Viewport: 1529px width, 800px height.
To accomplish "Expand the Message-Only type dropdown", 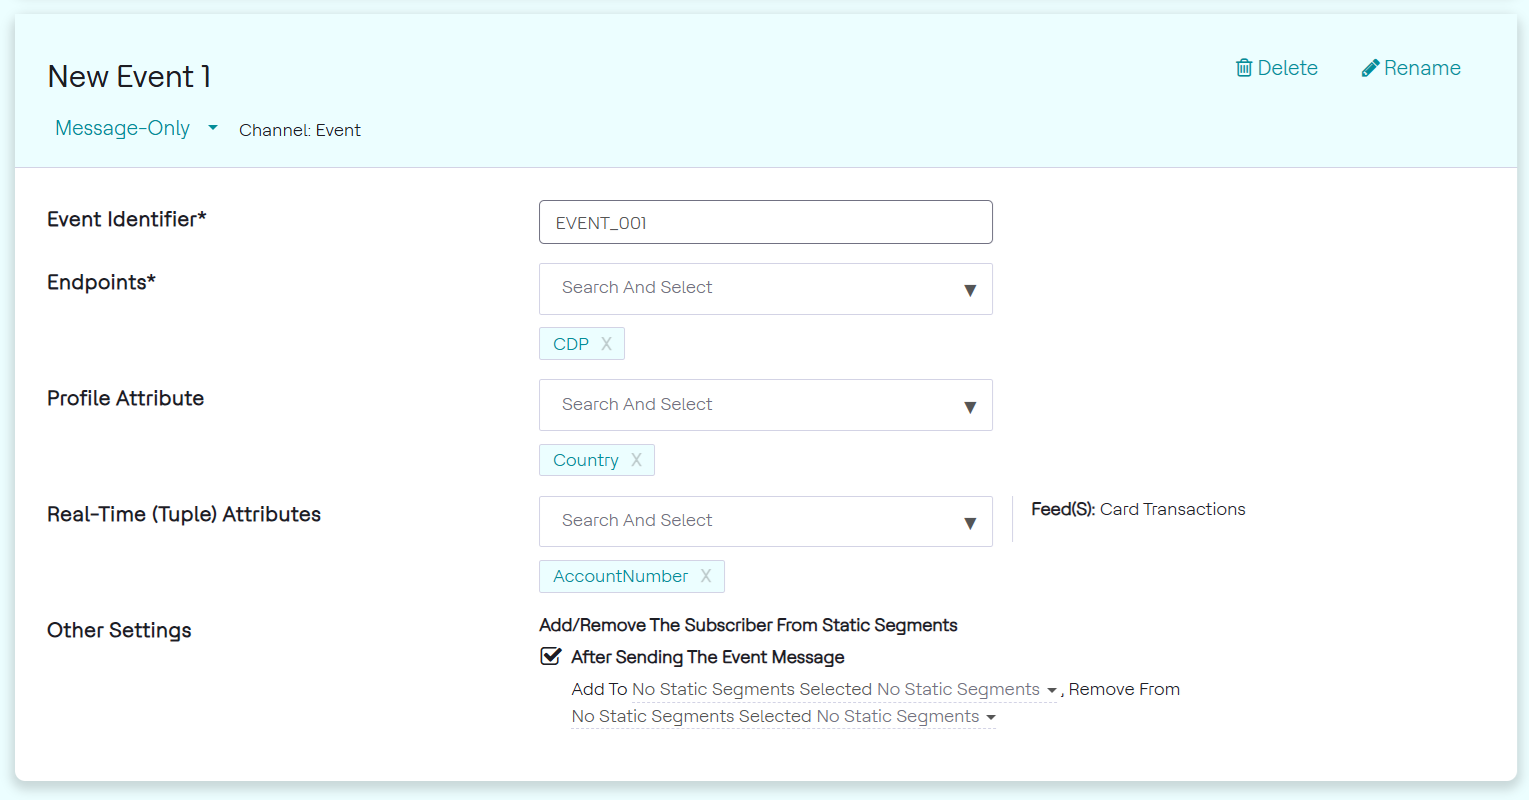I will pyautogui.click(x=213, y=128).
